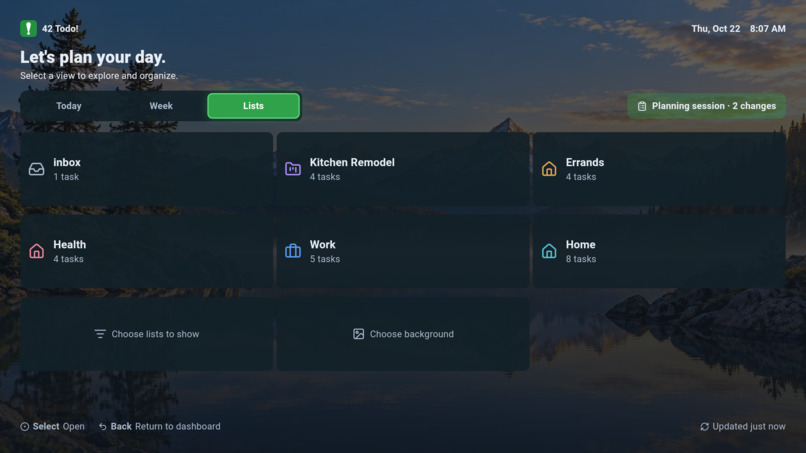Select the Lists tab
806x453 pixels.
[x=253, y=106]
